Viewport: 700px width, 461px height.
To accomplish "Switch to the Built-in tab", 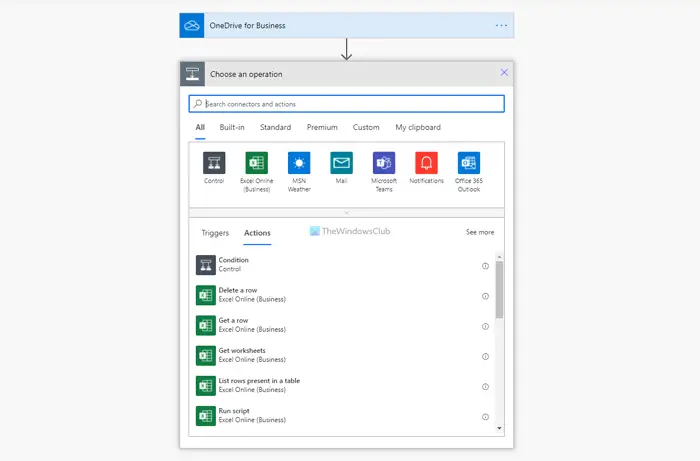I will point(232,127).
